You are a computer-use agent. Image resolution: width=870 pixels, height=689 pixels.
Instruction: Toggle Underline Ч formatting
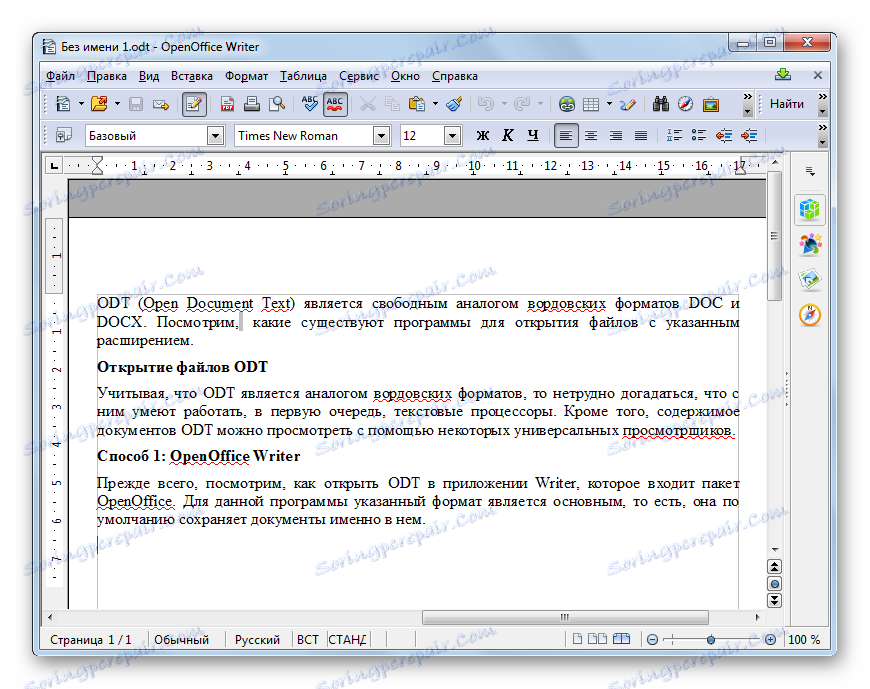(533, 135)
